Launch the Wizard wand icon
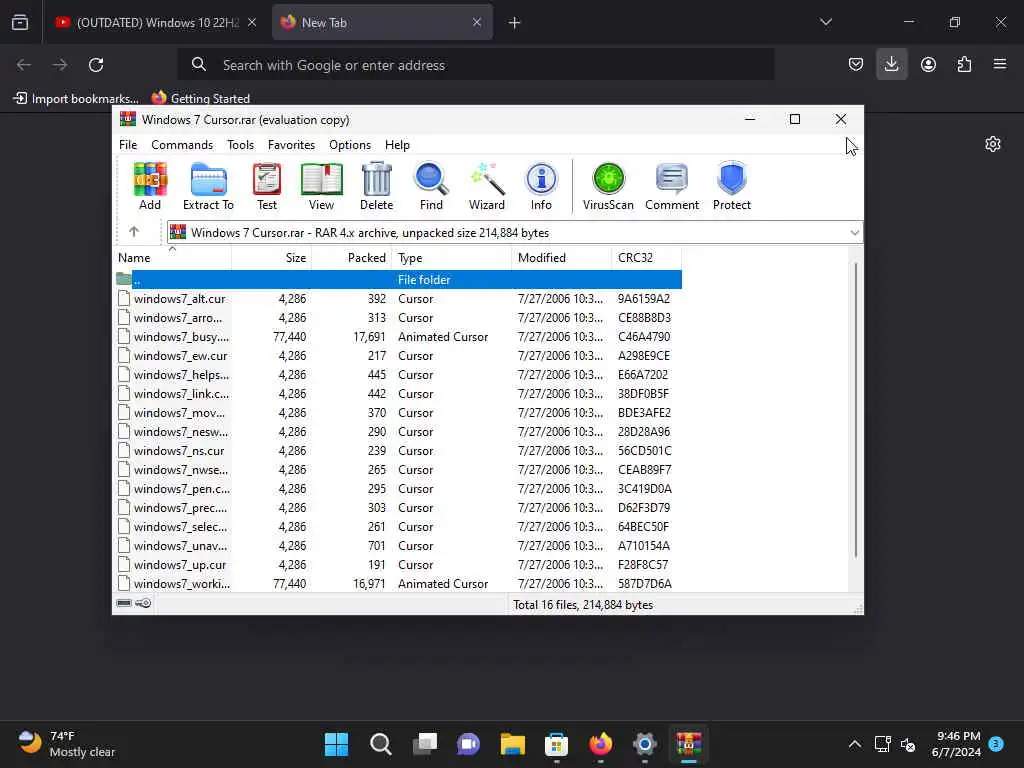This screenshot has height=768, width=1024. [x=487, y=186]
